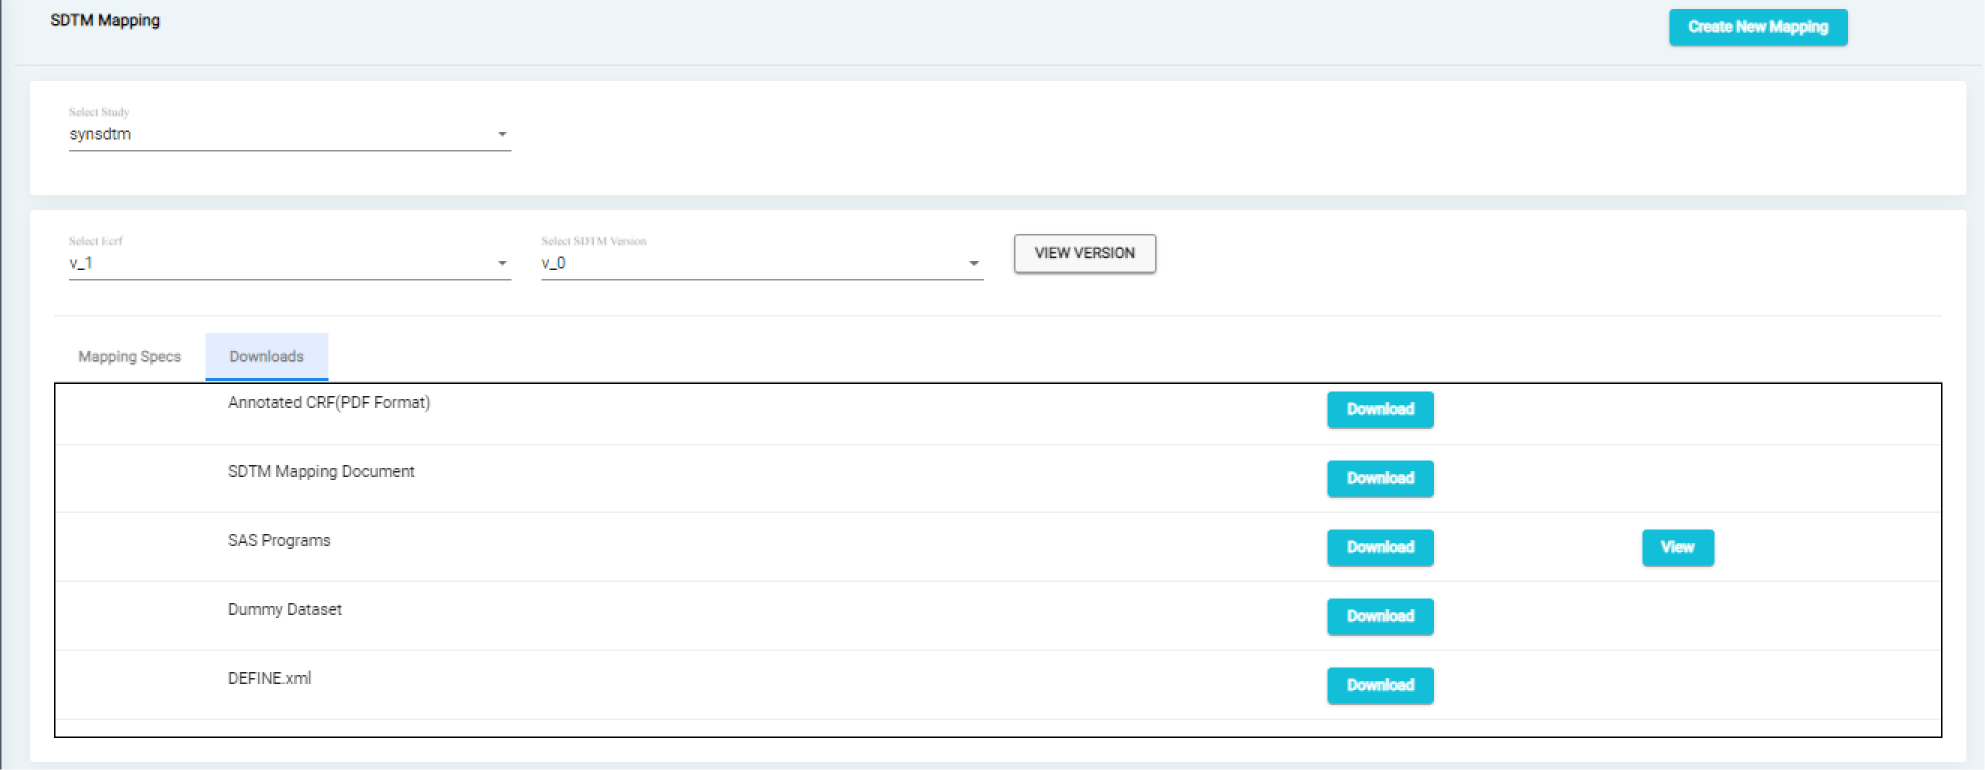Viewport: 1985px width, 770px height.
Task: View the SAS Programs
Action: click(x=1677, y=547)
